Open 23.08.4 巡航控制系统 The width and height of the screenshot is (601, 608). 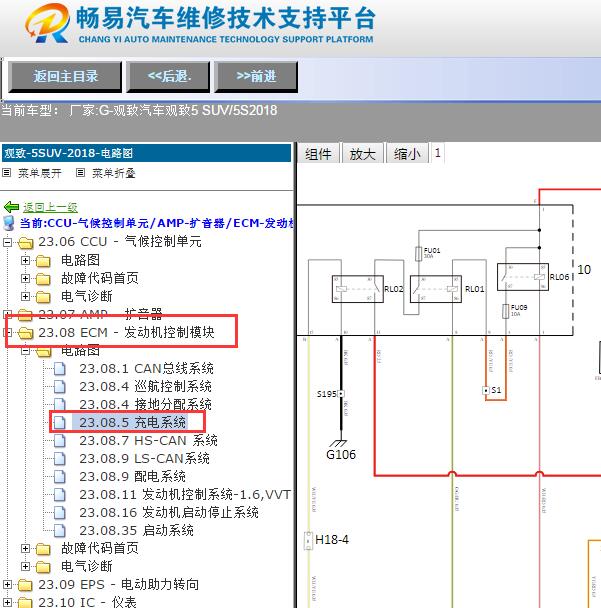[x=145, y=386]
